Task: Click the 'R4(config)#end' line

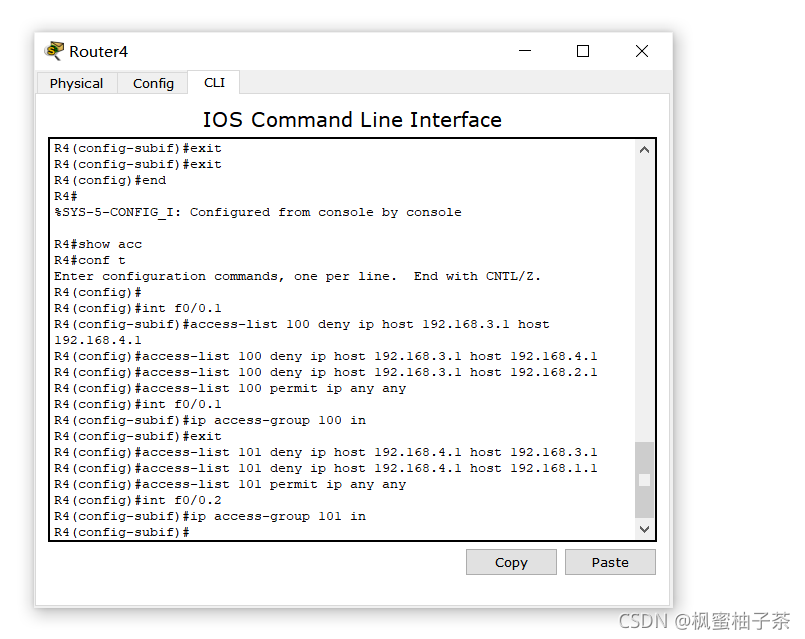Action: point(110,180)
